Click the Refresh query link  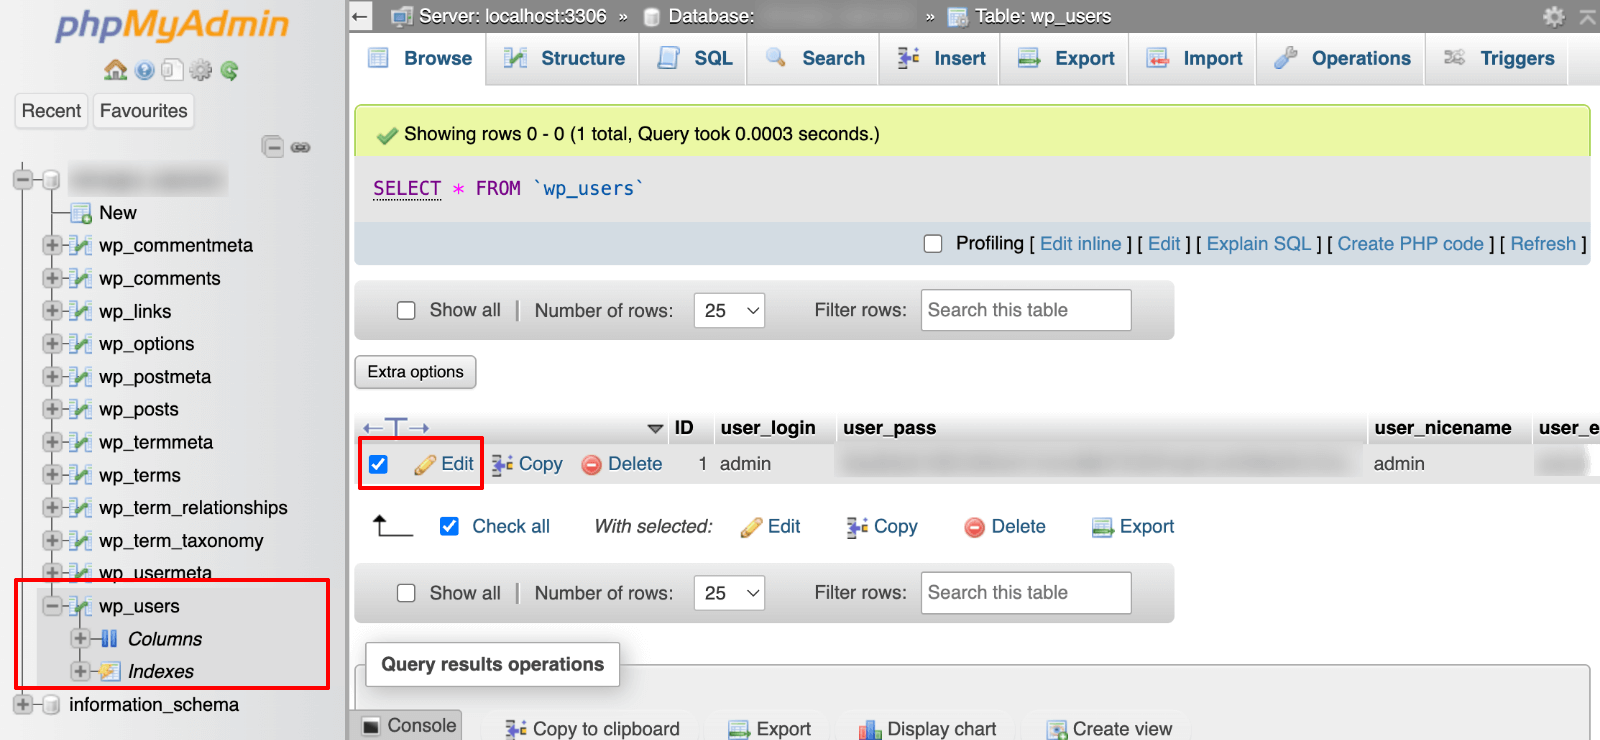1543,244
